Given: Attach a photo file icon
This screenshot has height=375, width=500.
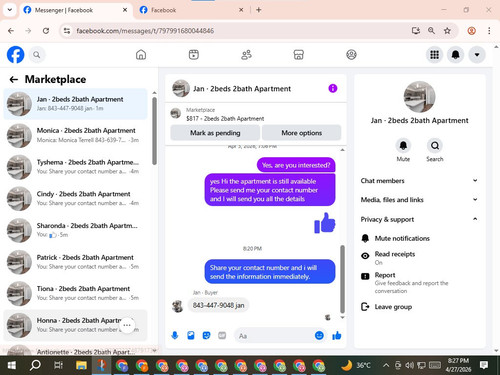Looking at the screenshot, I should pyautogui.click(x=191, y=335).
